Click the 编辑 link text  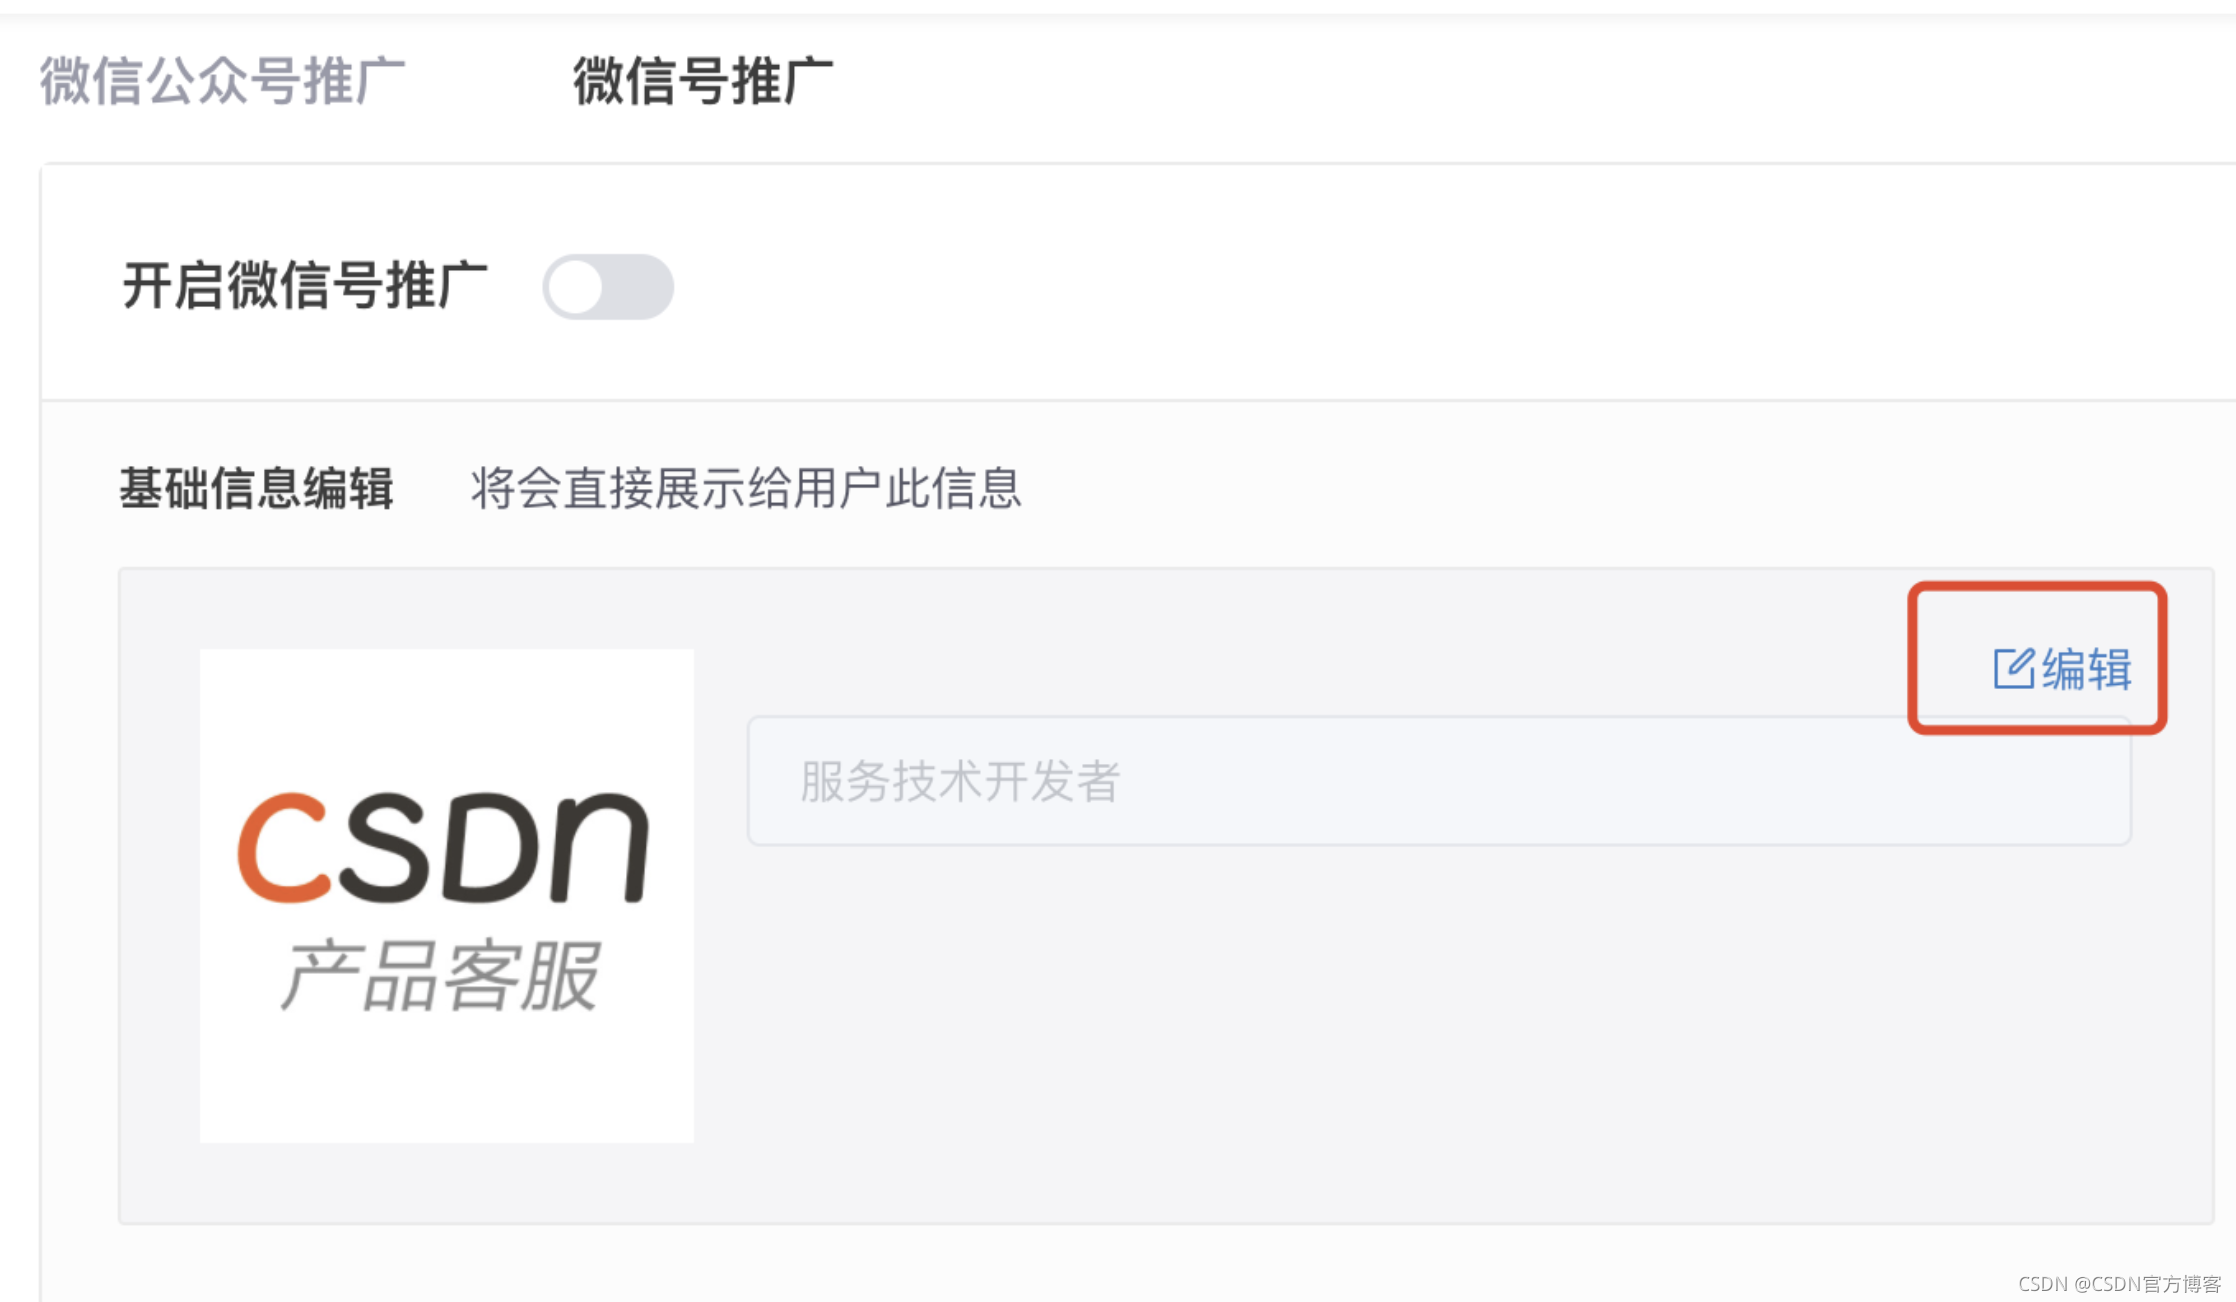(x=2087, y=668)
